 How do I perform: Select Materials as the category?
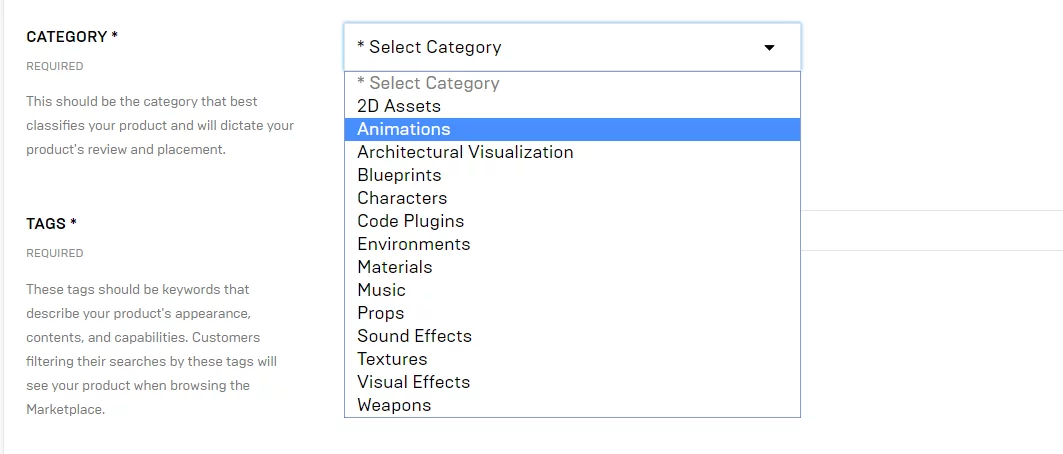coord(395,267)
